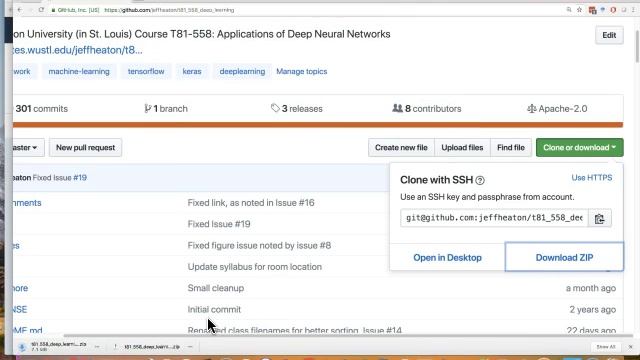Viewport: 640px width, 360px height.
Task: Open browser zoom magnifier icon
Action: pyautogui.click(x=569, y=10)
